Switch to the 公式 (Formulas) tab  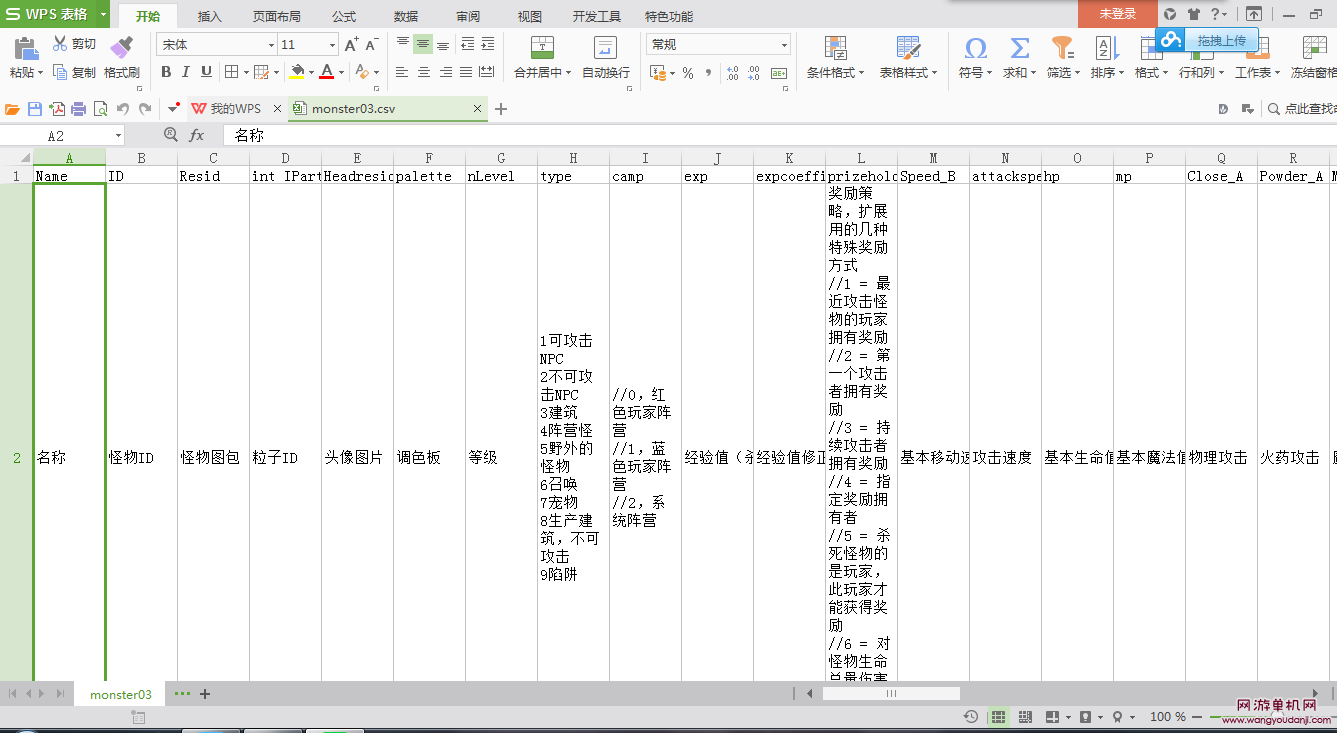(x=344, y=16)
